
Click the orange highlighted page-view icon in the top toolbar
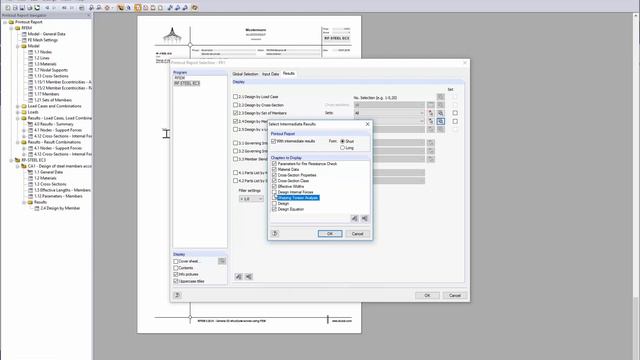coord(138,7)
